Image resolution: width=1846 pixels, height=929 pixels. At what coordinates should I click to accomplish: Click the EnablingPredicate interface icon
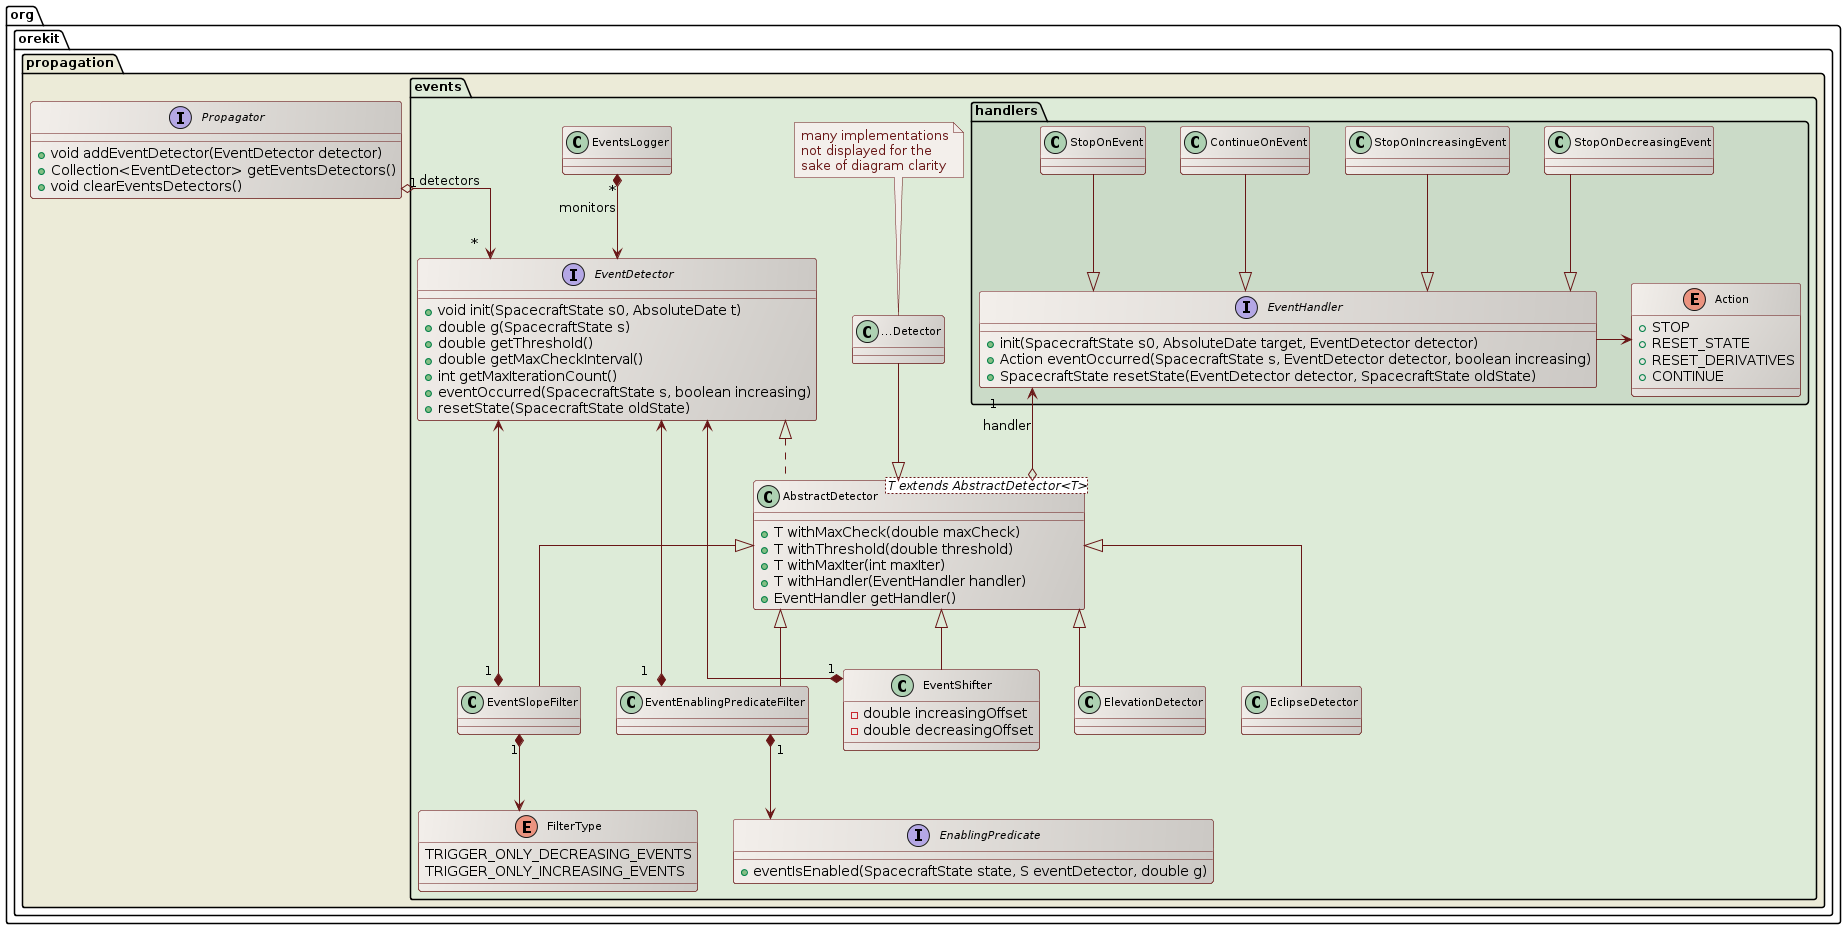(x=918, y=836)
